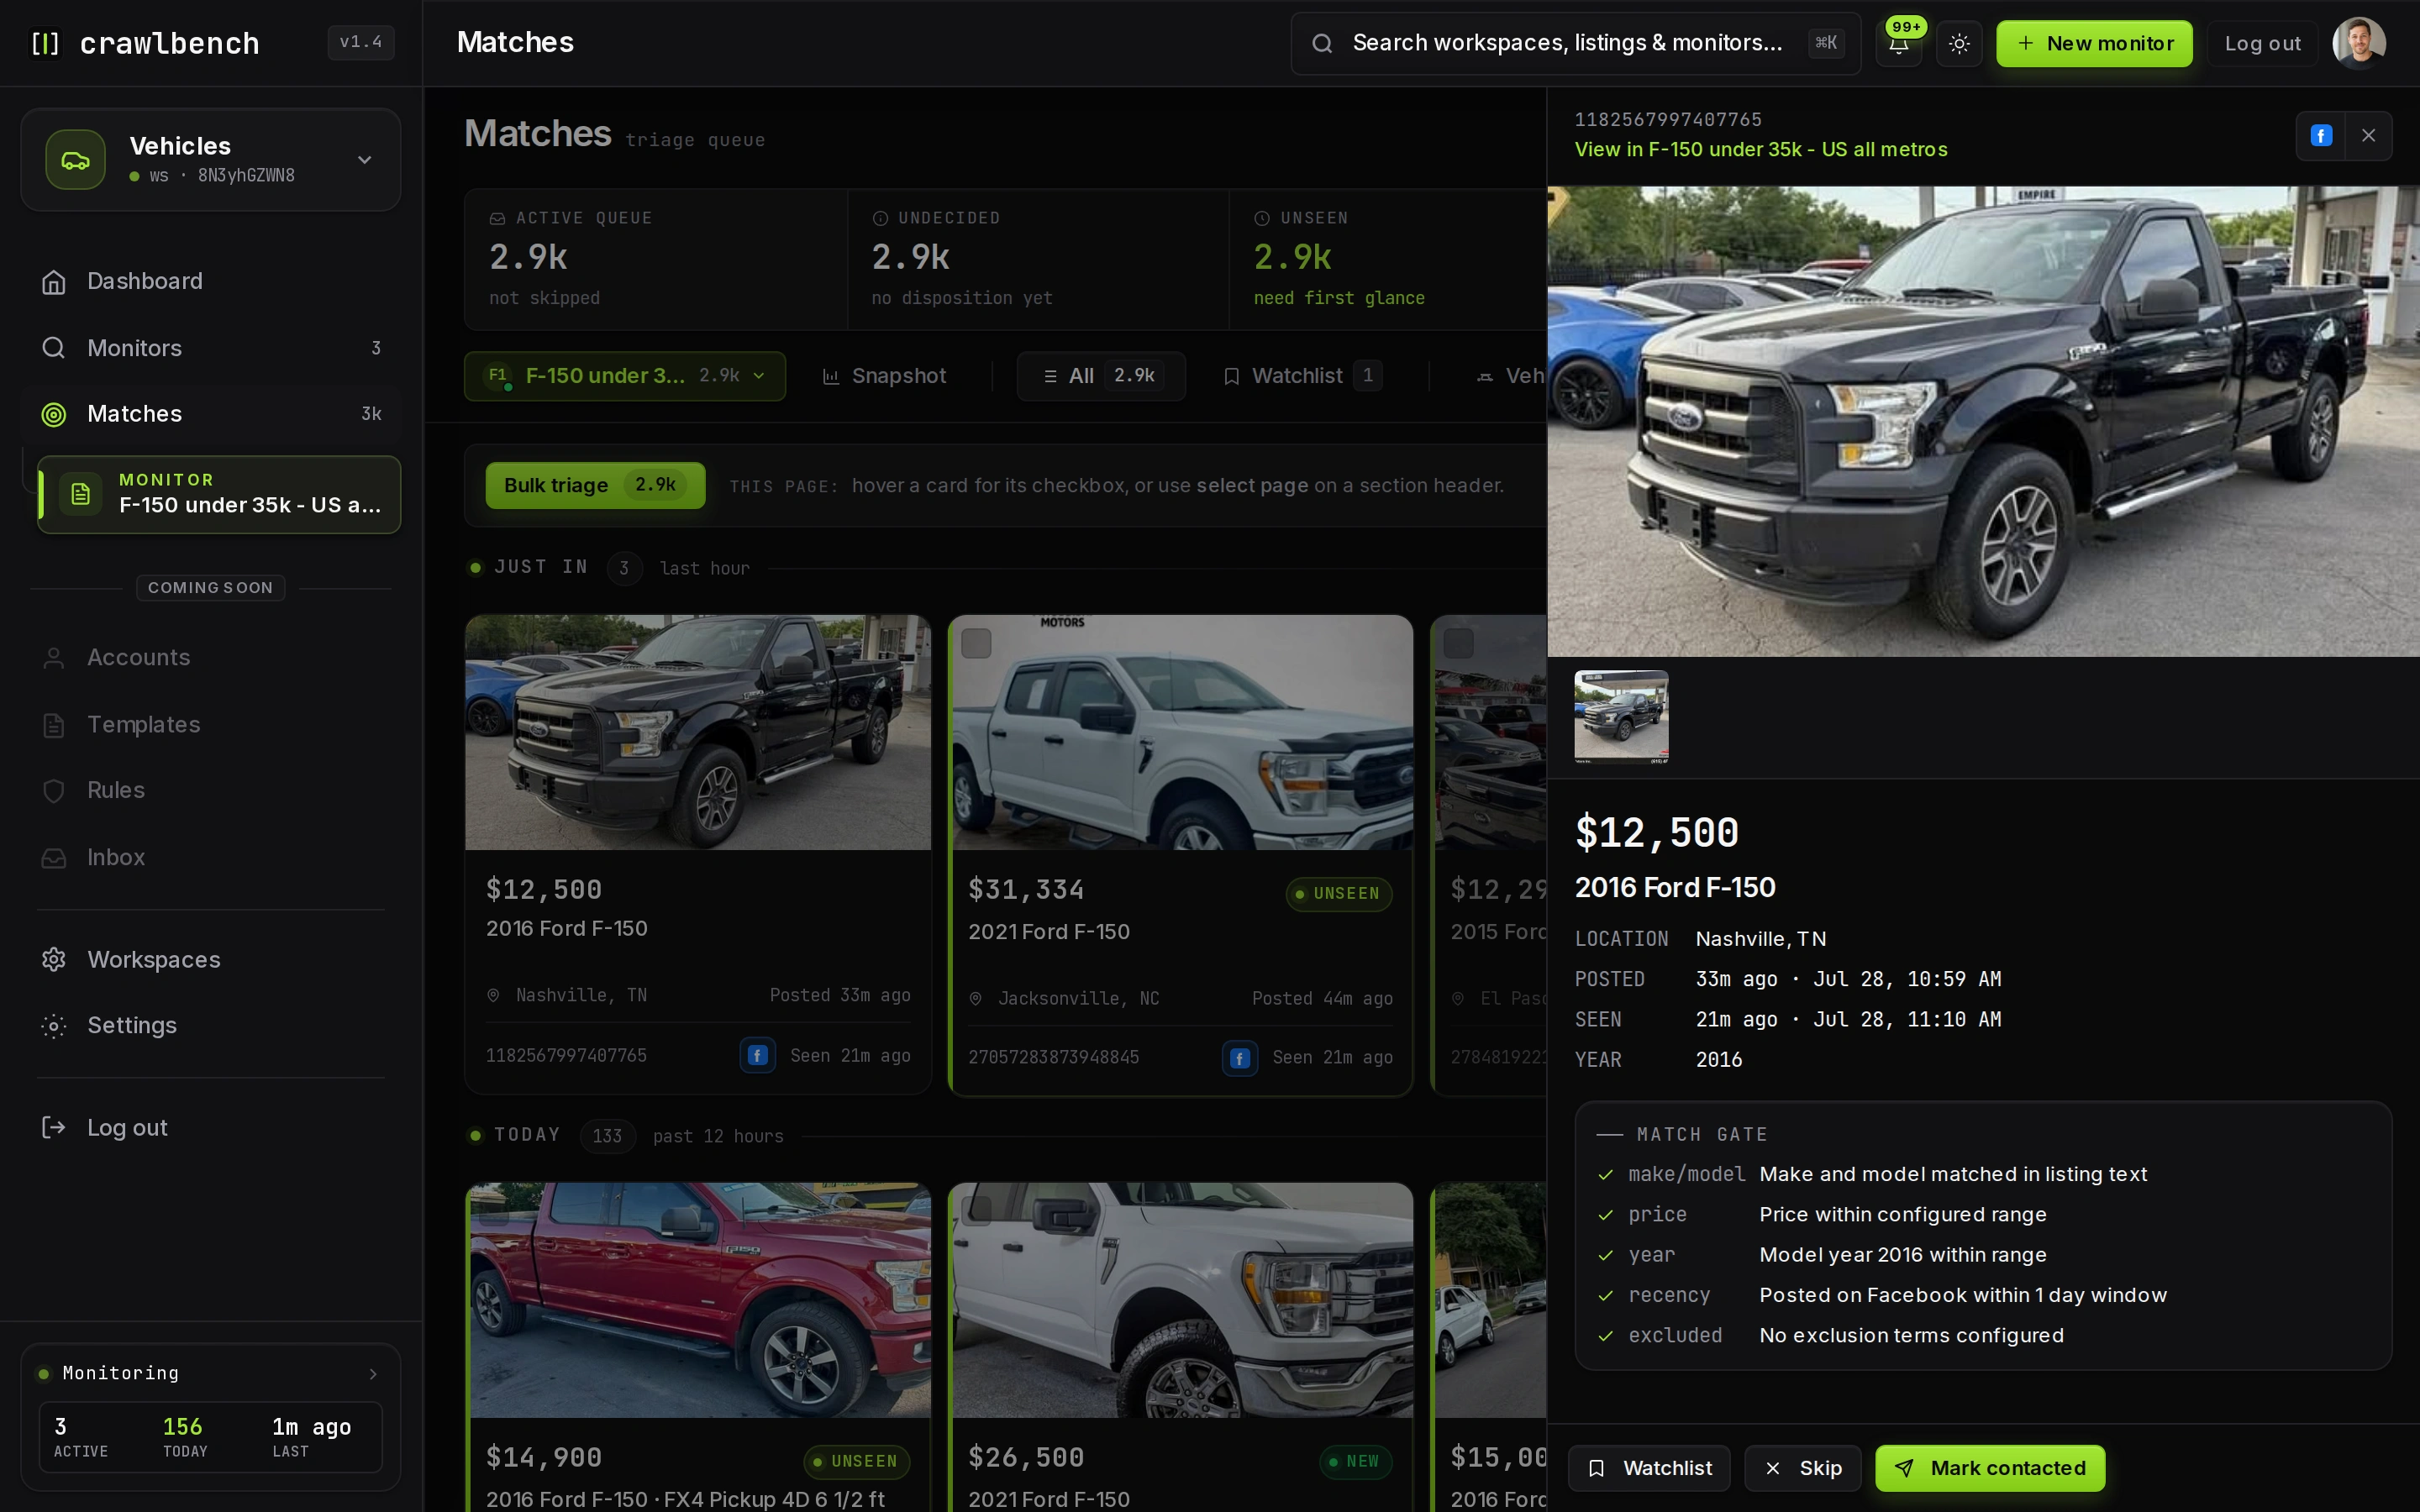The image size is (2420, 1512).
Task: Click the Workspaces cog icon
Action: [54, 960]
